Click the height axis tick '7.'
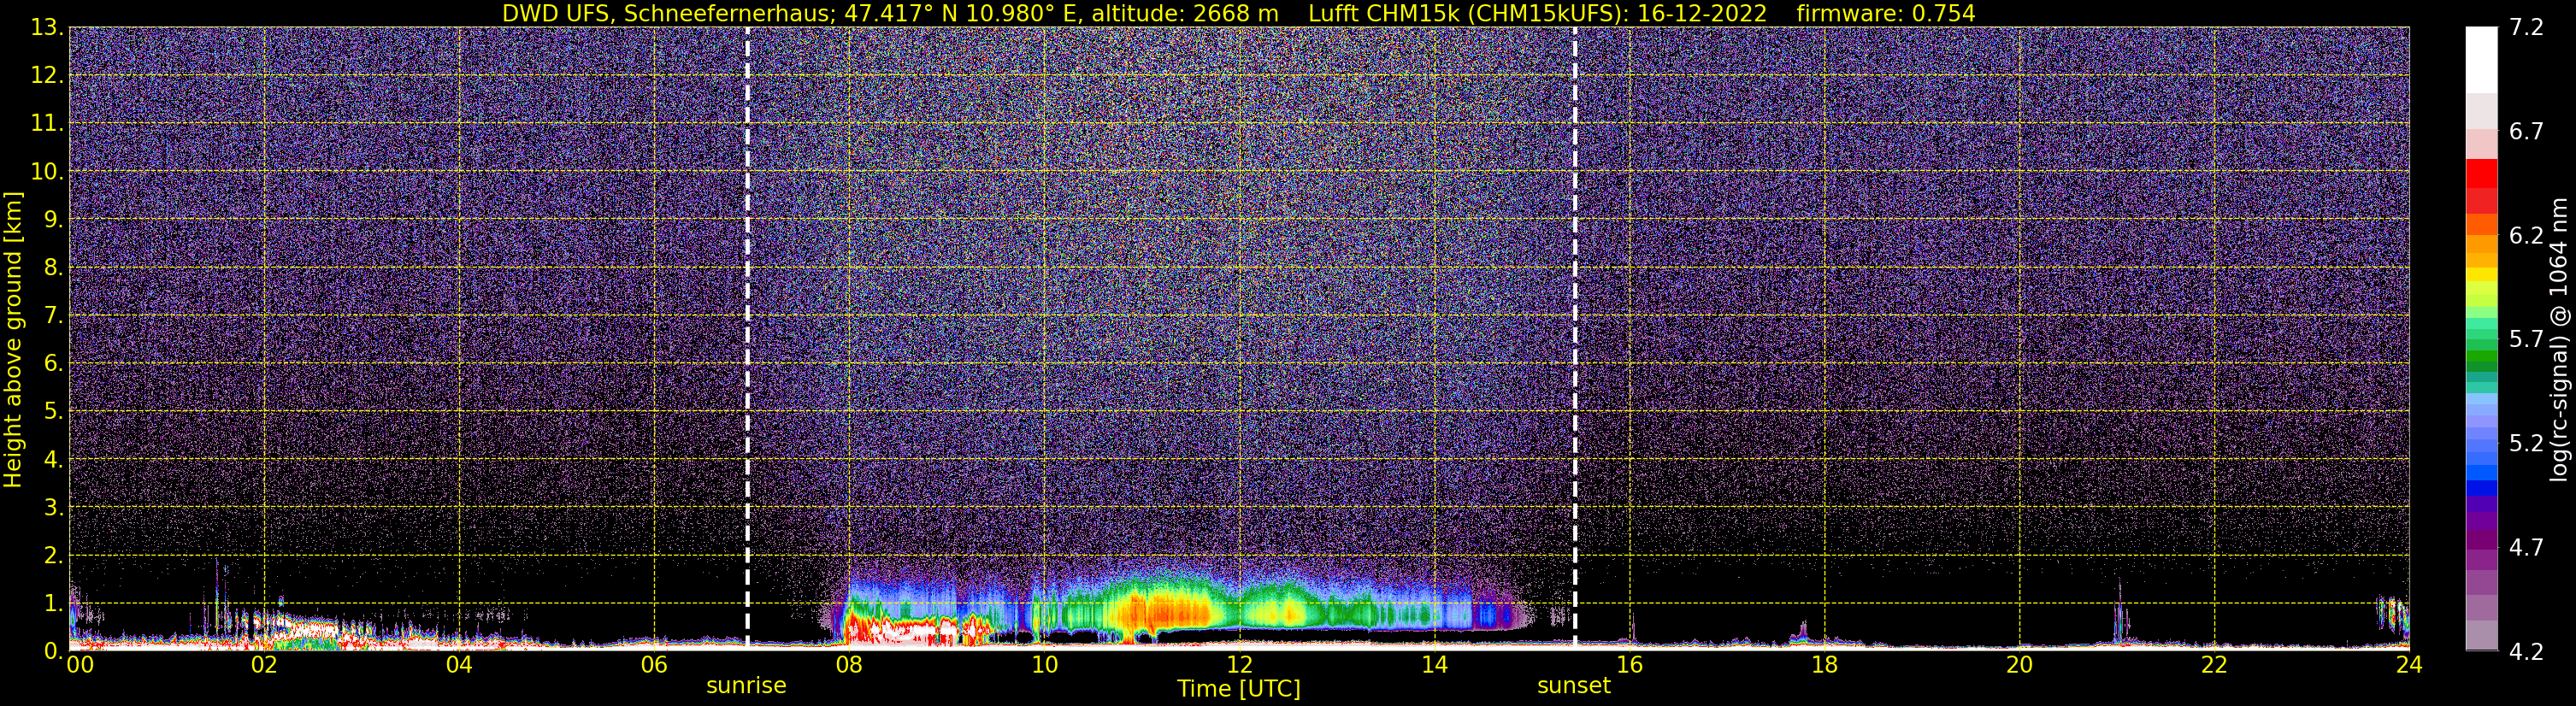 click(53, 316)
